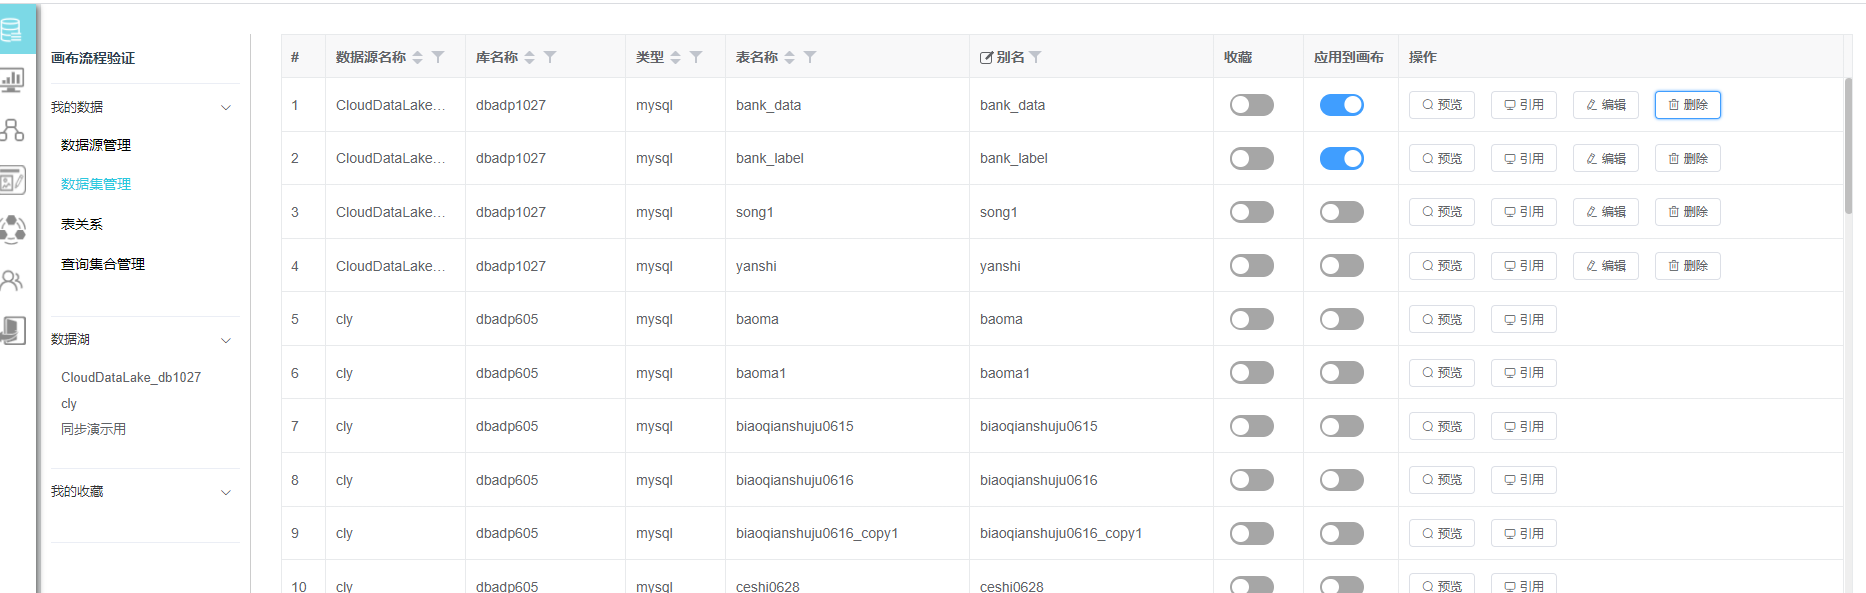Open 数据源管理 in the side menu
Image resolution: width=1866 pixels, height=593 pixels.
96,145
